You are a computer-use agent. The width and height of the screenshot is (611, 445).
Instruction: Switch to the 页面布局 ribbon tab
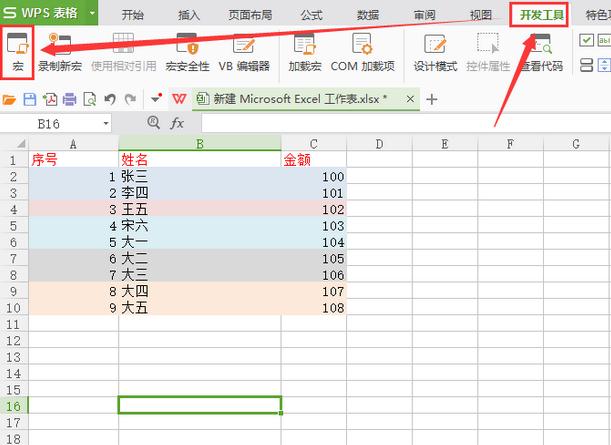[250, 15]
